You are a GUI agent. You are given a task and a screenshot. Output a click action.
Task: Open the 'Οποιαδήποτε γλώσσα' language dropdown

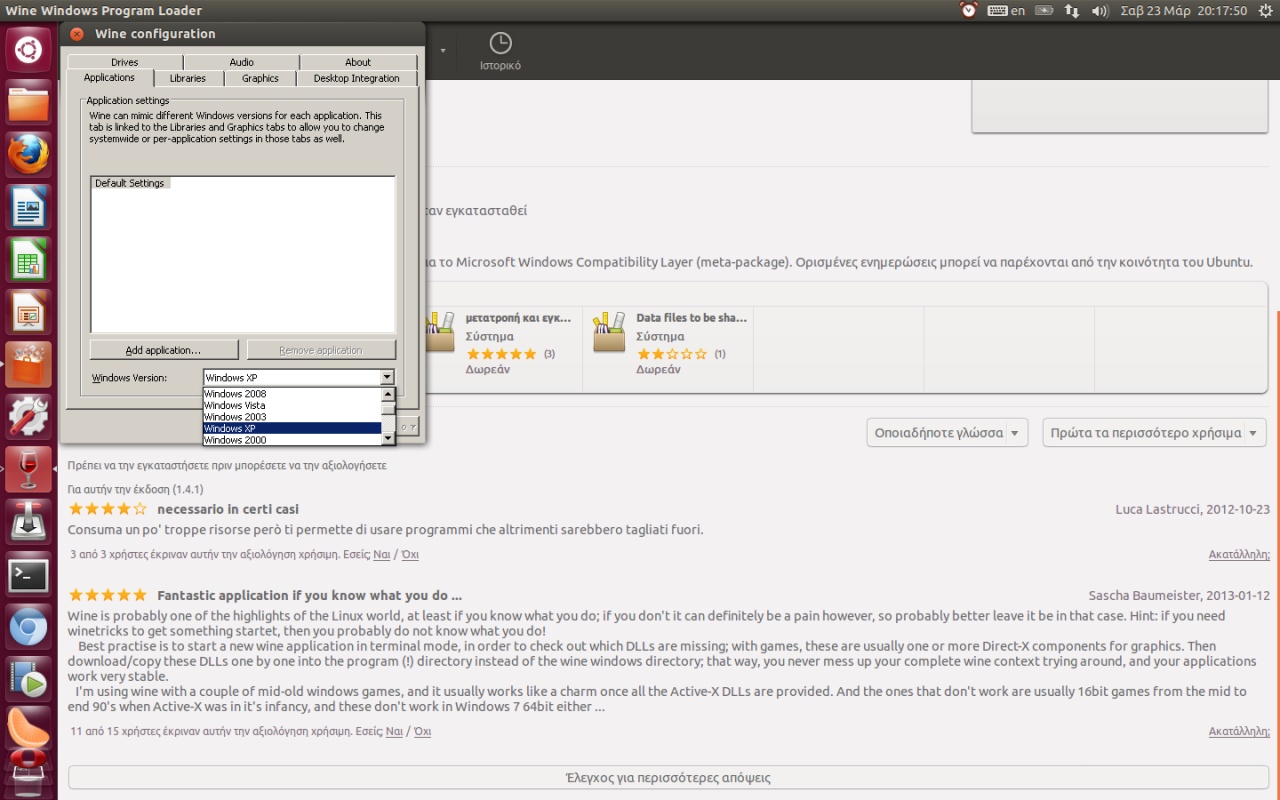pyautogui.click(x=947, y=433)
